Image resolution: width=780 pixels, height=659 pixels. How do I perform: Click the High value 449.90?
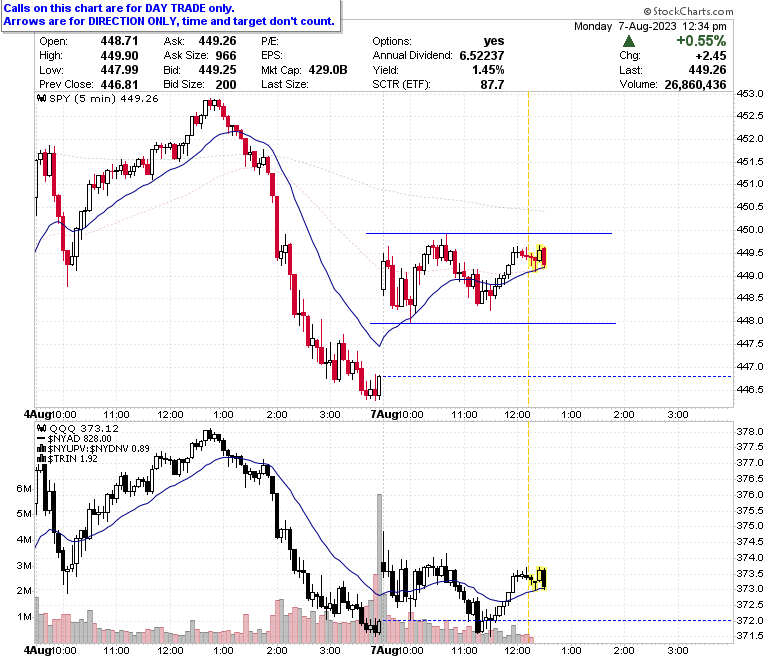pos(119,55)
